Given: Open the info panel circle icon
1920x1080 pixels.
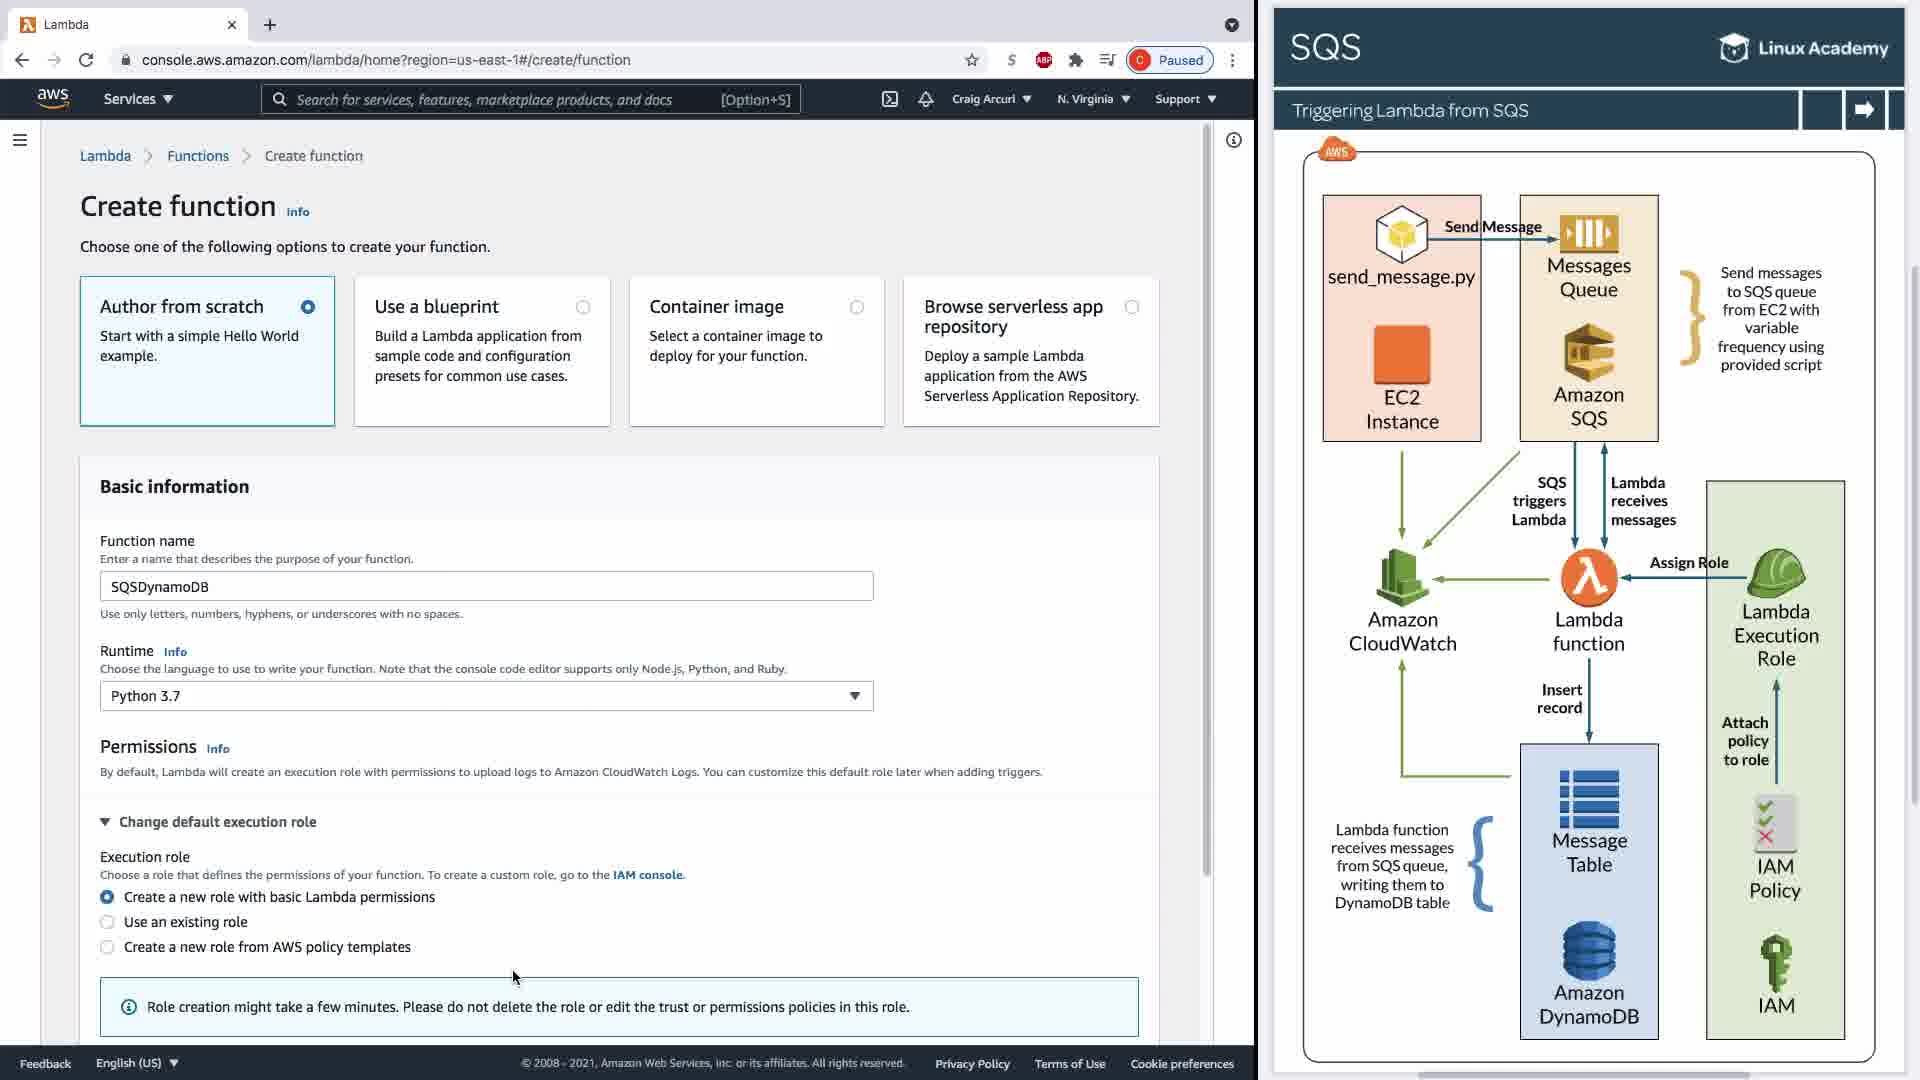Looking at the screenshot, I should pyautogui.click(x=1234, y=140).
